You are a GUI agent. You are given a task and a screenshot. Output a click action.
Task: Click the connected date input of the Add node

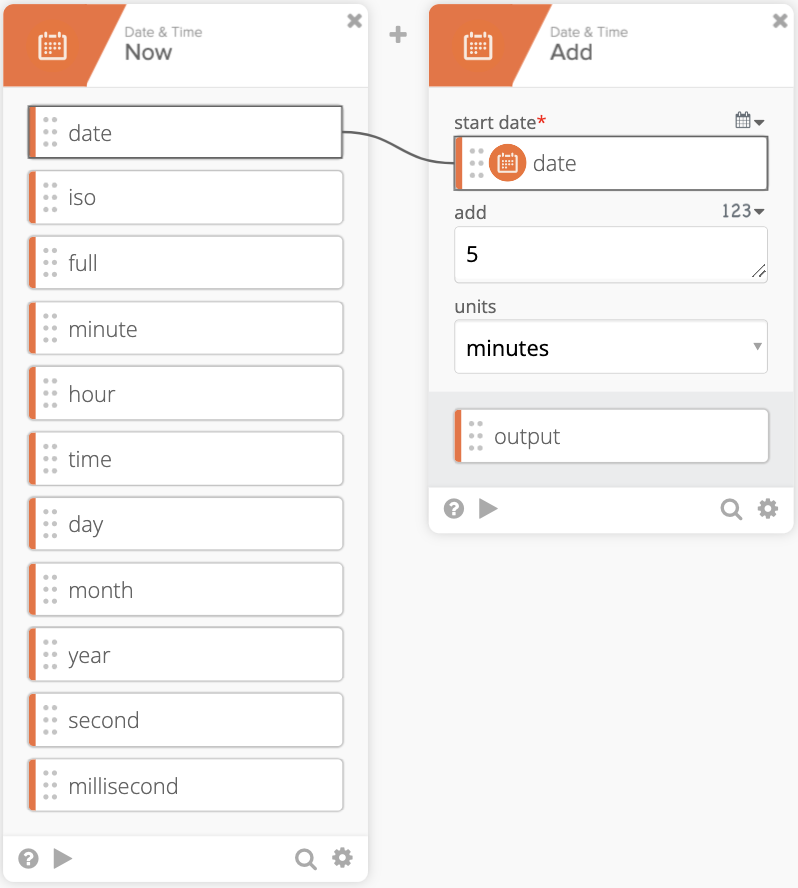610,163
